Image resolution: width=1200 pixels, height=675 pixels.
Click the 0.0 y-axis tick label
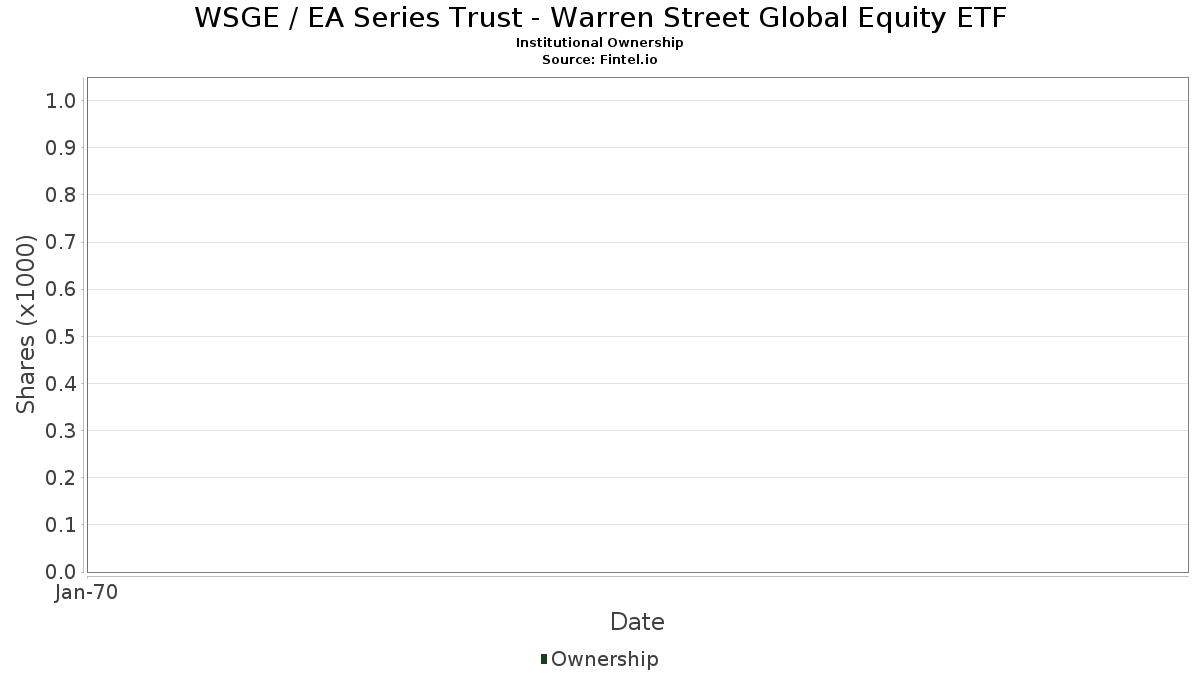pos(61,571)
